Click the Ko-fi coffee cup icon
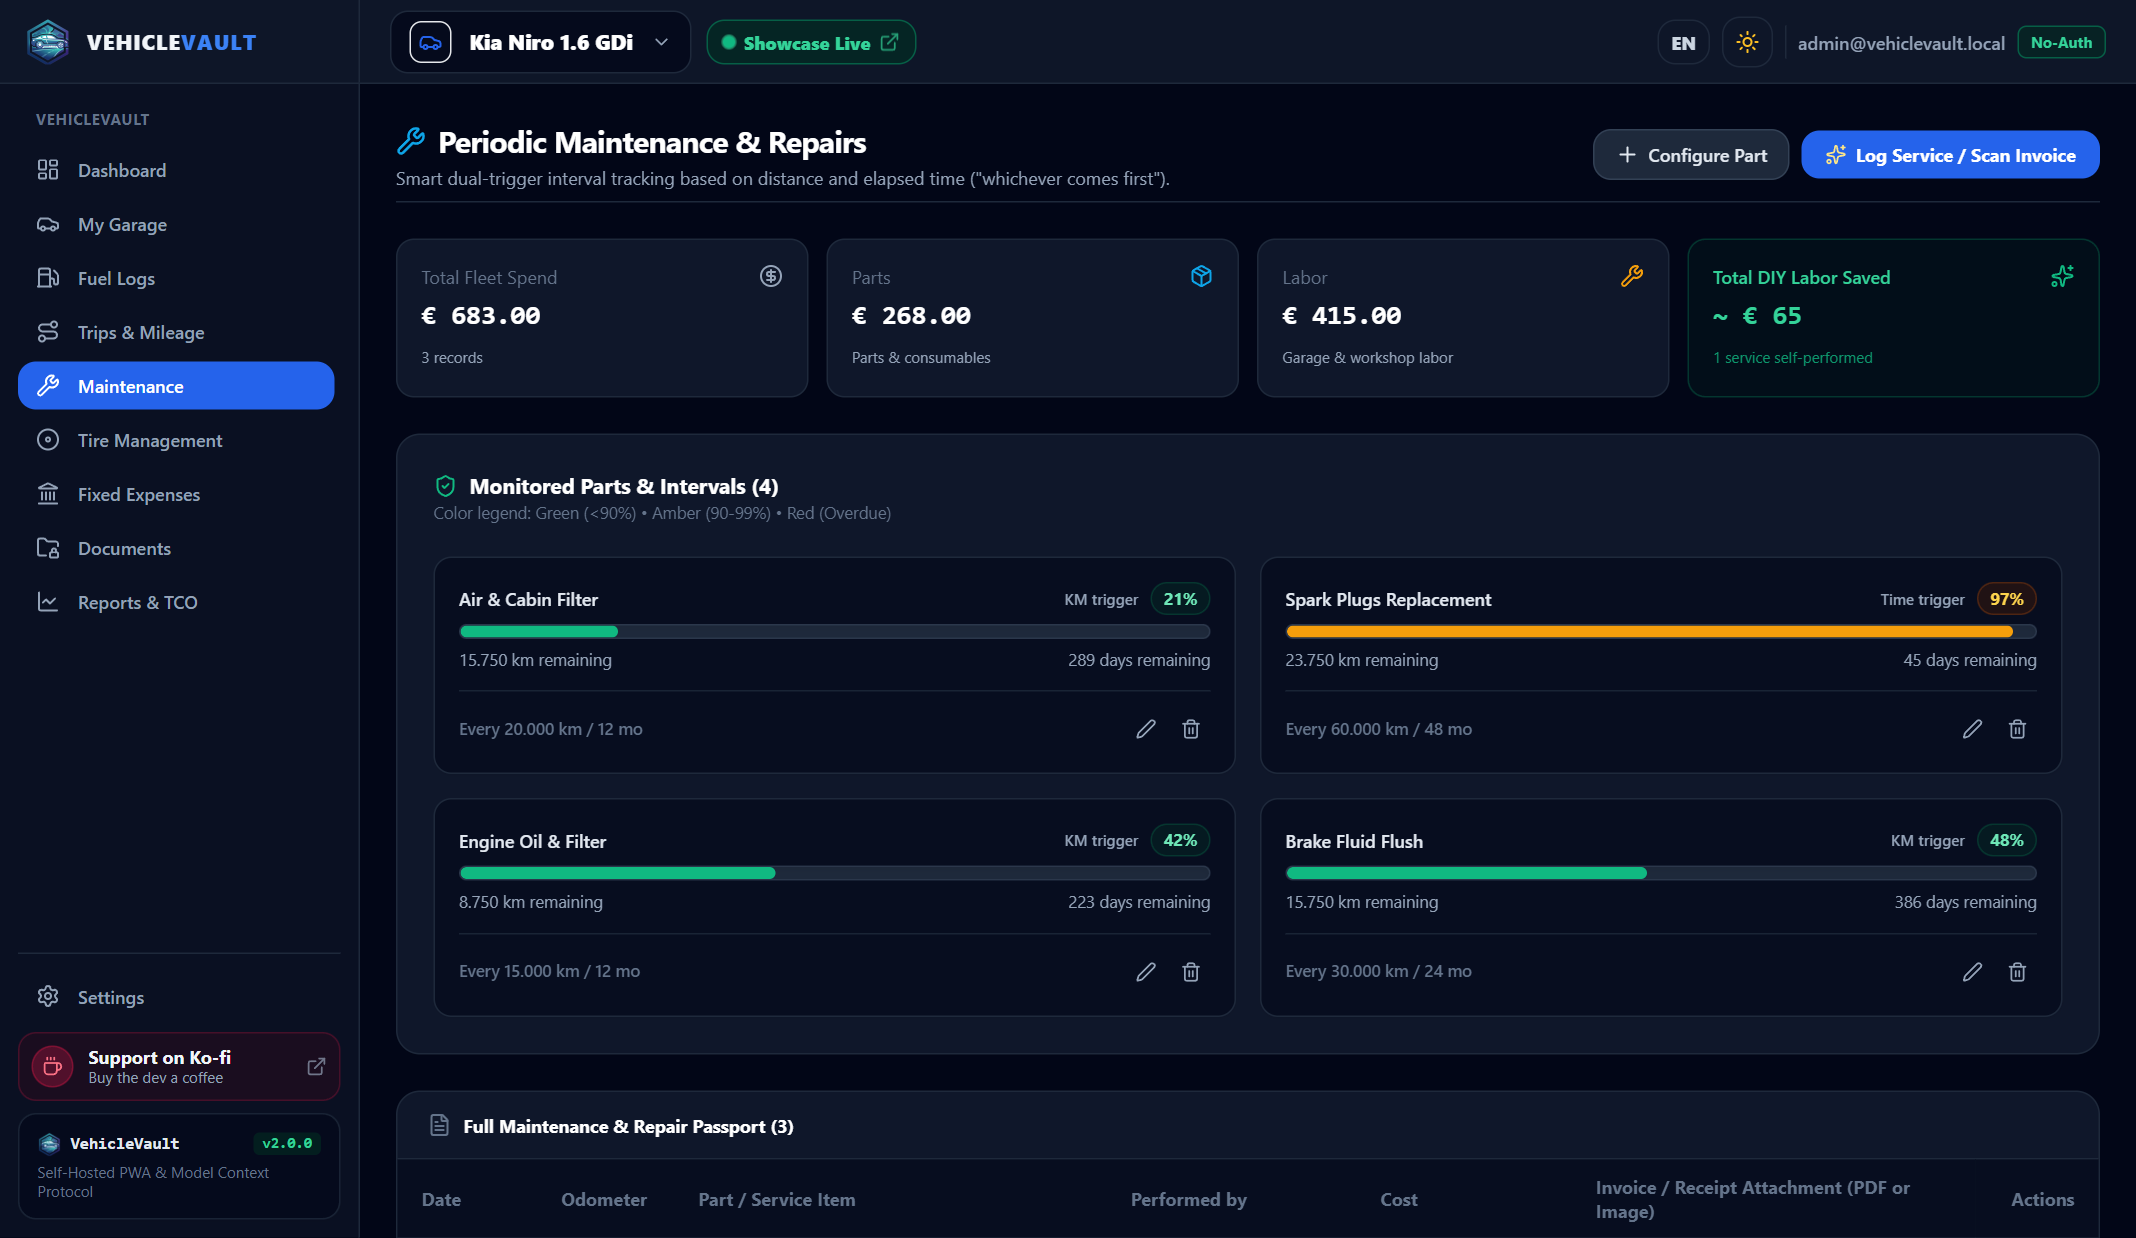This screenshot has width=2136, height=1238. pos(53,1067)
